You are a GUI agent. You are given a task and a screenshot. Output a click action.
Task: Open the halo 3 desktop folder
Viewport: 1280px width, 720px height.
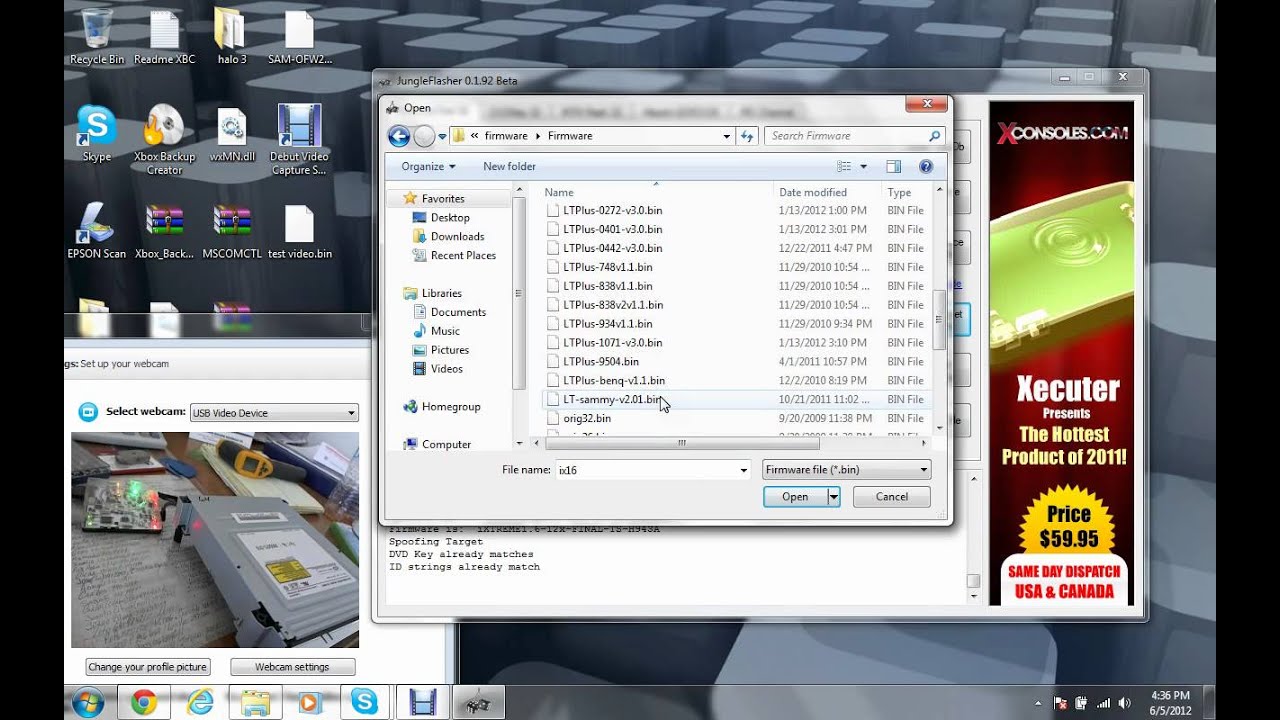232,37
